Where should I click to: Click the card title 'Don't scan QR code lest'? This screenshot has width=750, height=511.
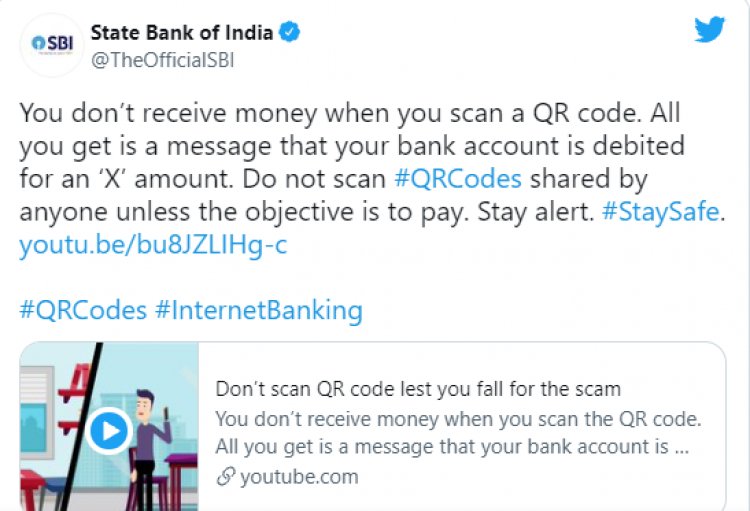418,389
